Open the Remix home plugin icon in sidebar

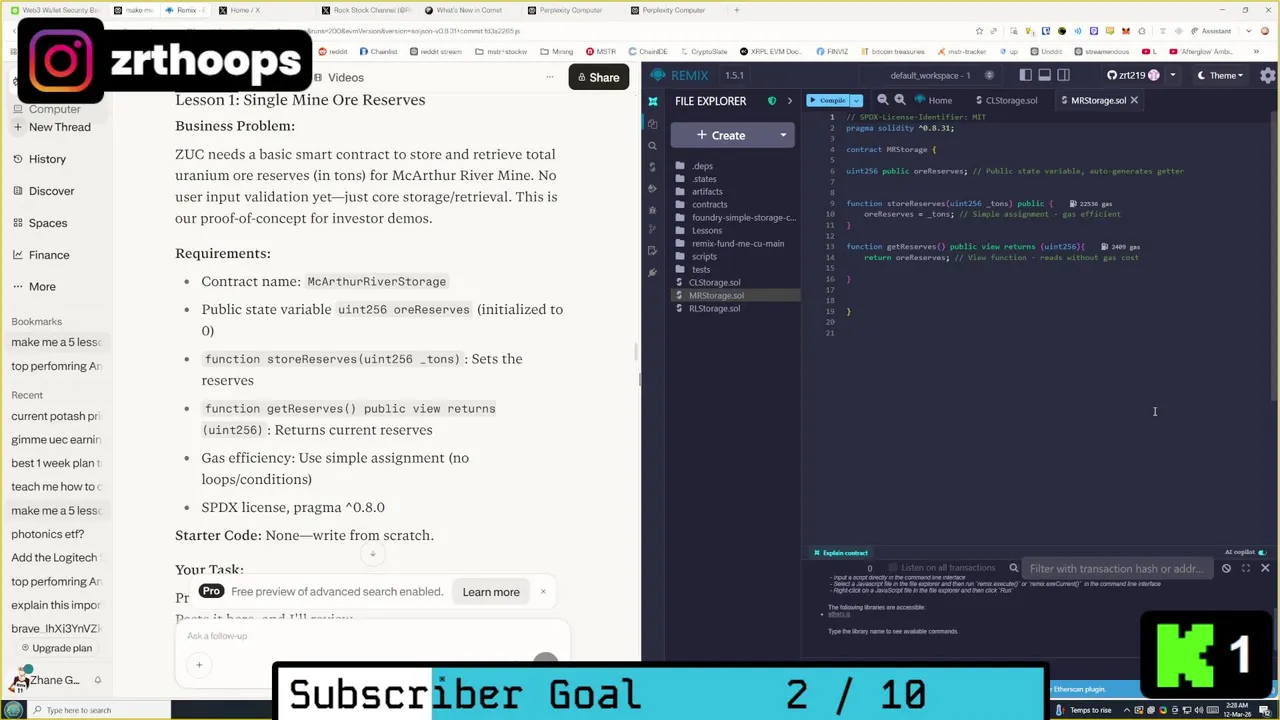pyautogui.click(x=653, y=101)
